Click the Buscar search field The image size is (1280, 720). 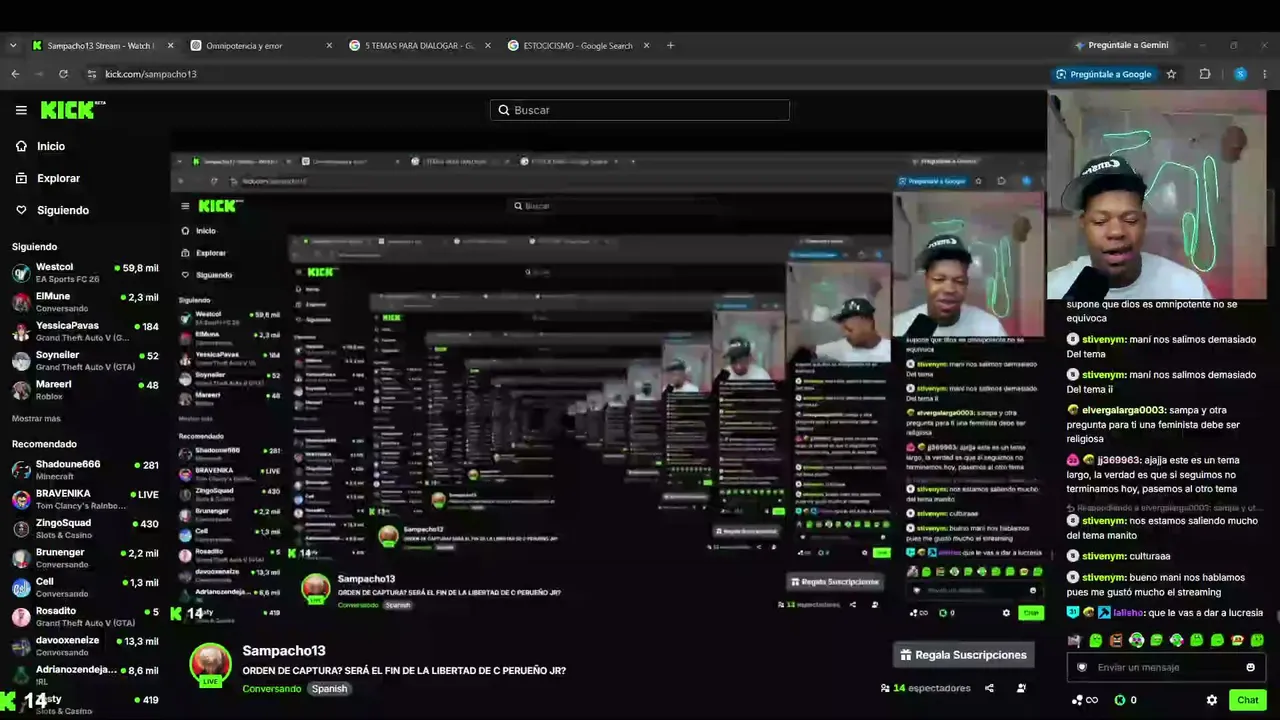[640, 110]
